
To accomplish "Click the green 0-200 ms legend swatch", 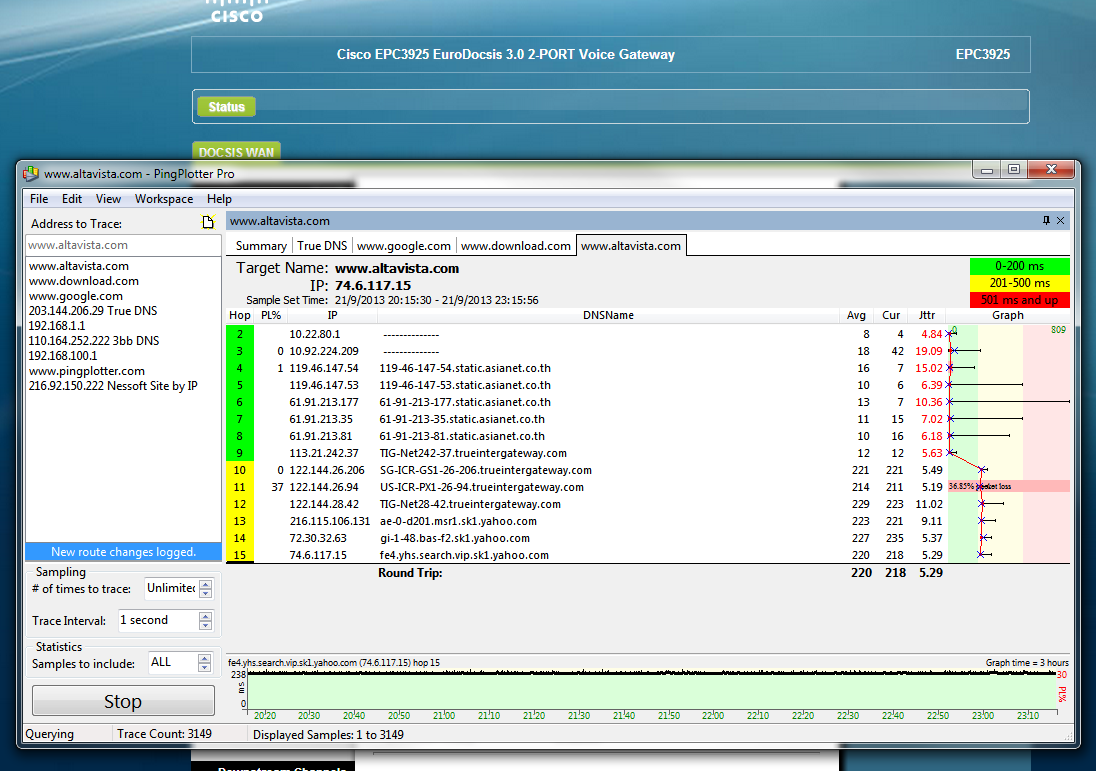I will click(x=1019, y=266).
